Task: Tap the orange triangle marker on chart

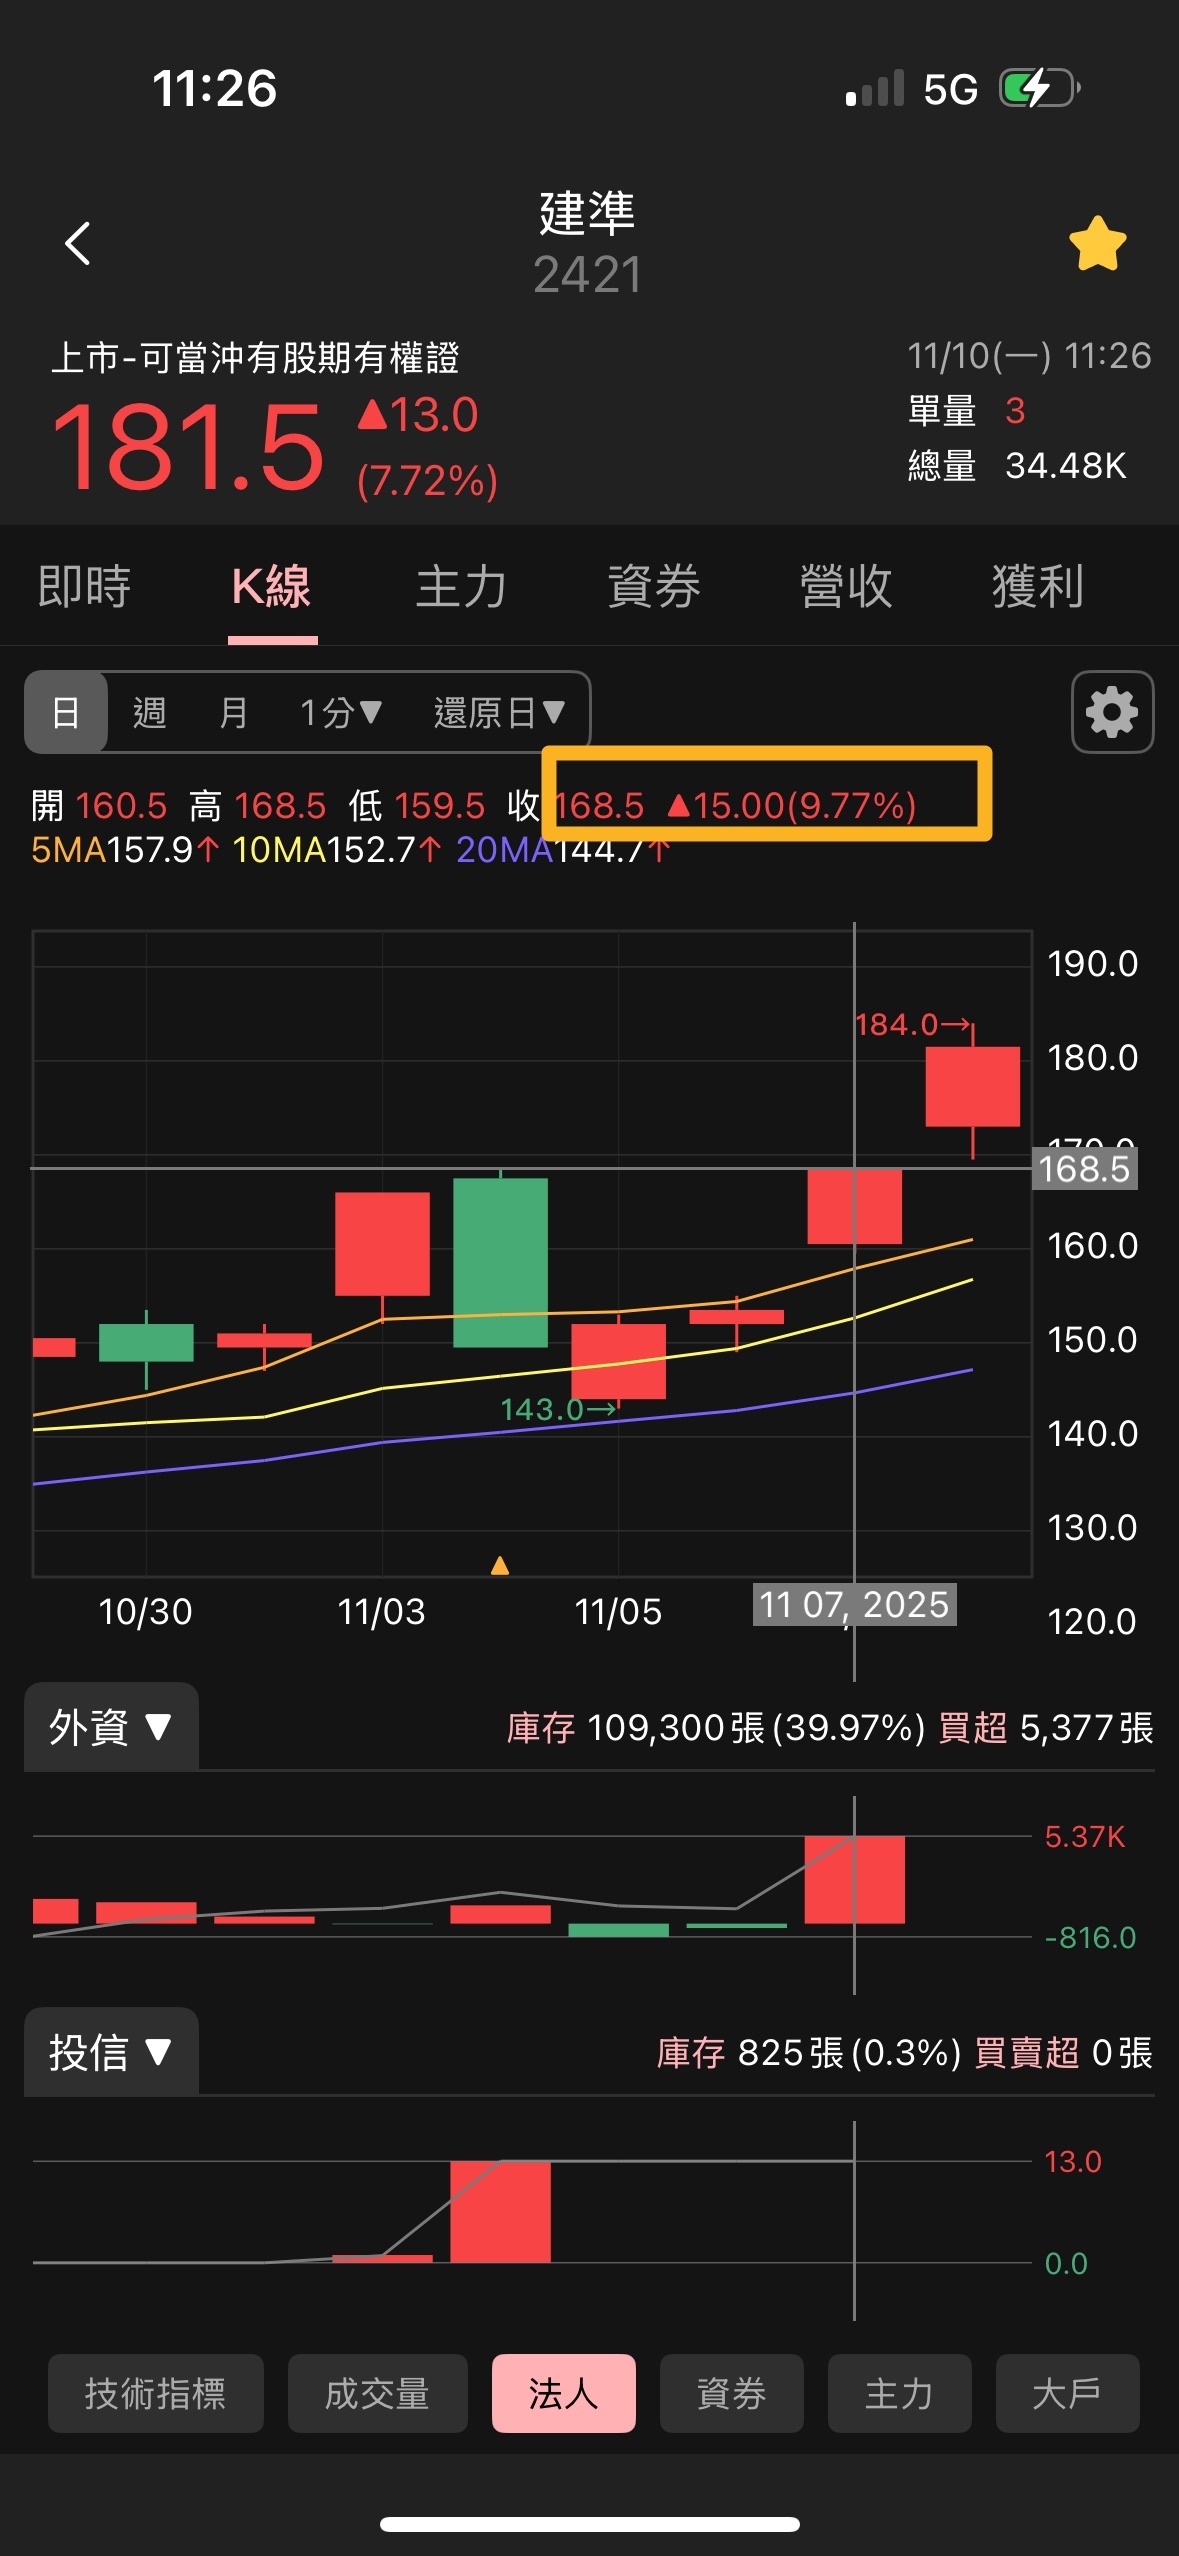Action: (500, 1565)
